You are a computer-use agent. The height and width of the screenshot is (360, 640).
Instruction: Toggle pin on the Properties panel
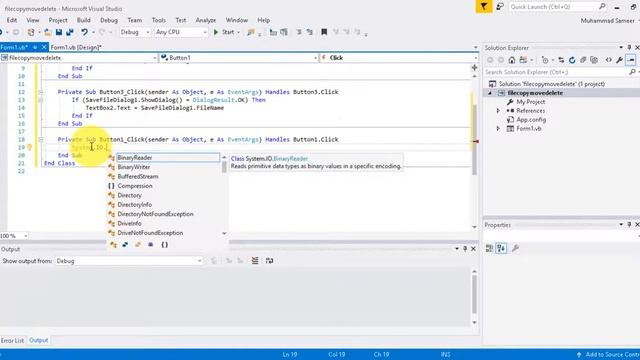pos(629,224)
